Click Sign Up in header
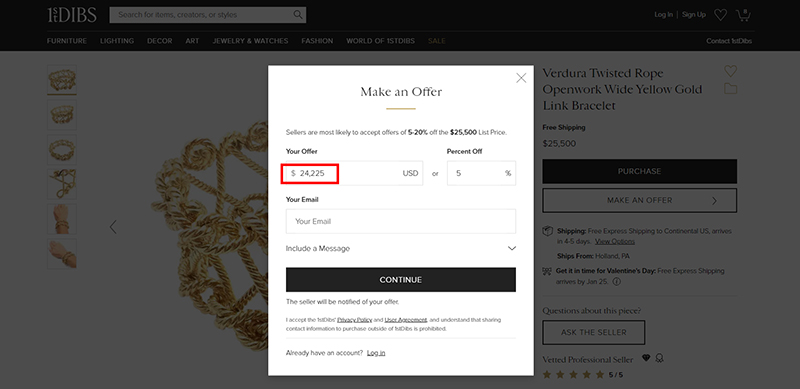The image size is (800, 389). click(694, 14)
